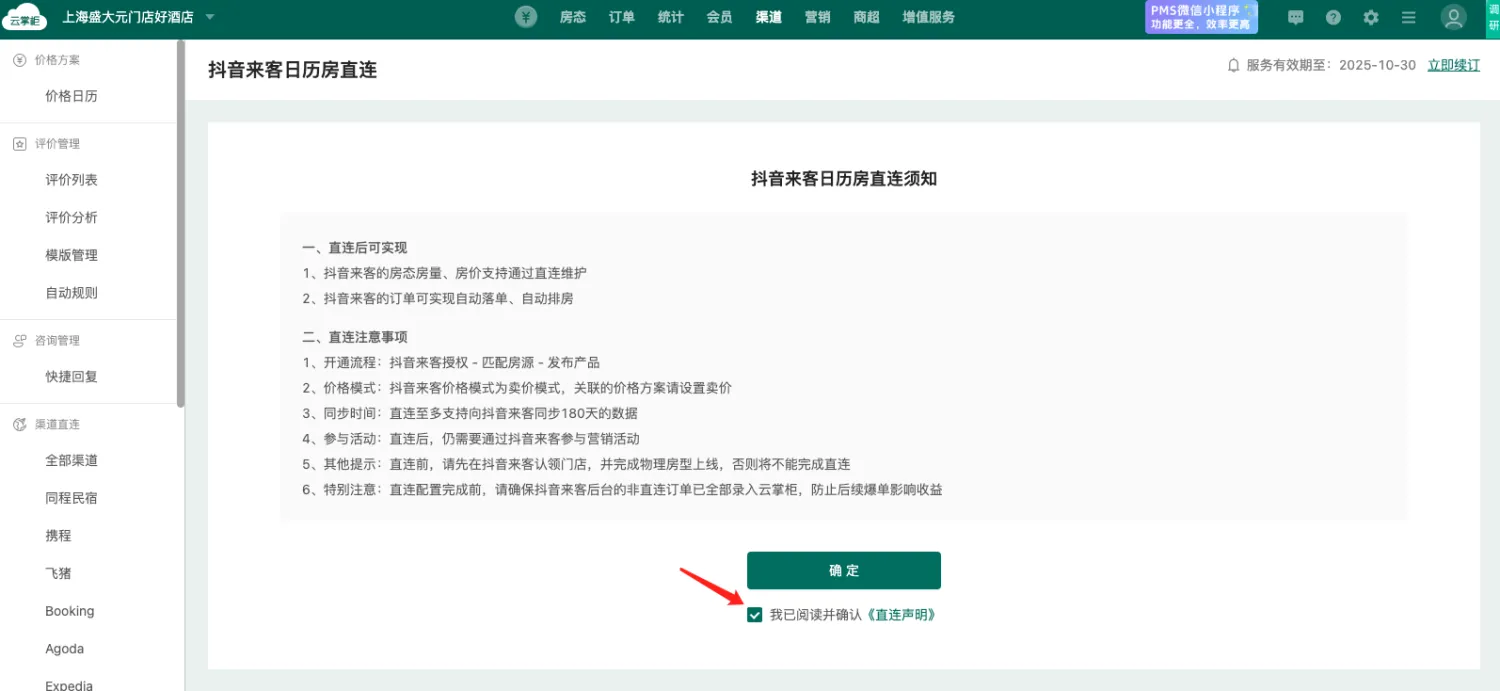1500x691 pixels.
Task: Open the 《直连声明》 link
Action: coord(902,615)
